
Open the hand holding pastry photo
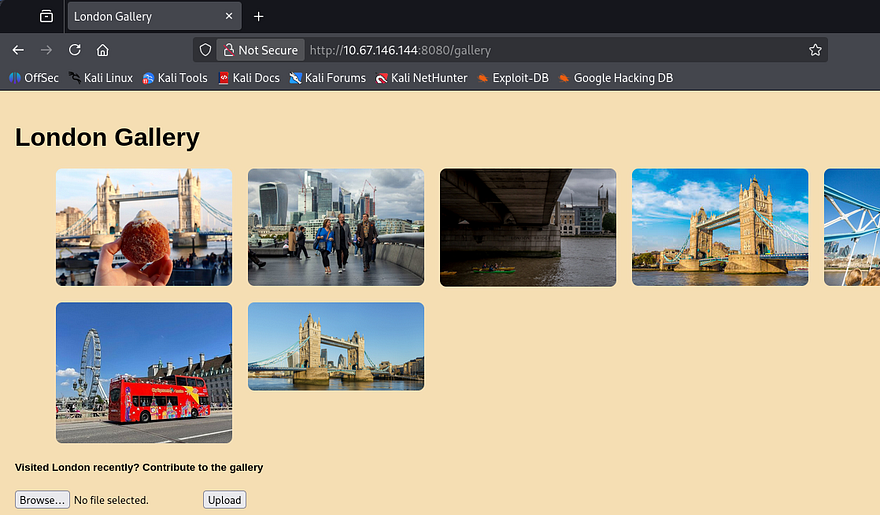click(144, 227)
